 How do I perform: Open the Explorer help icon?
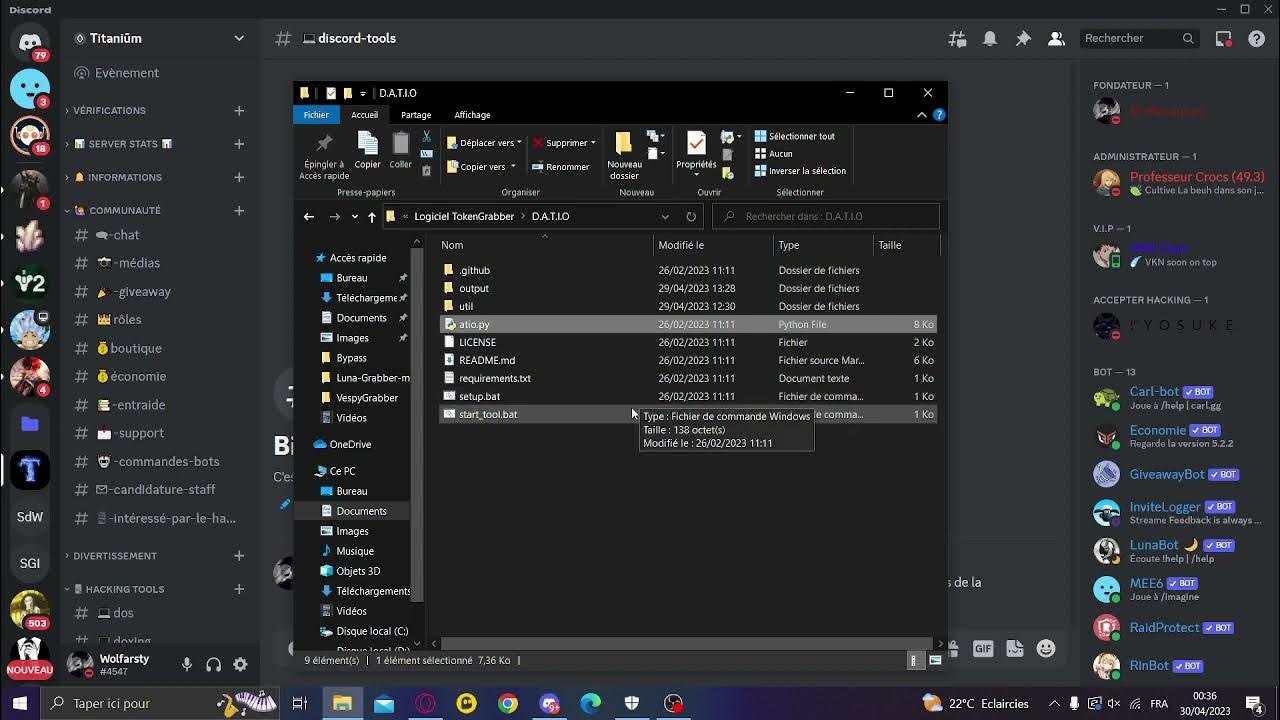(938, 115)
